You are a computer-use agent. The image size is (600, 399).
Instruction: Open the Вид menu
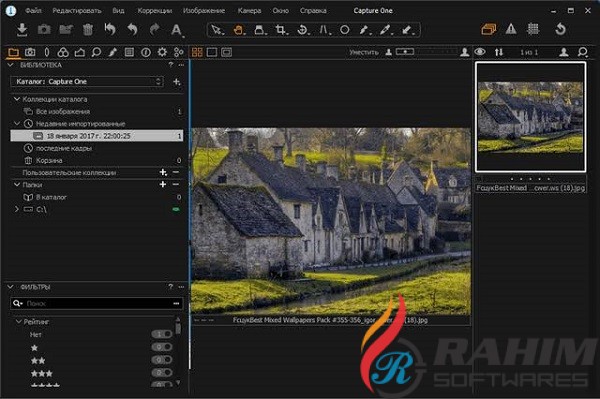(118, 11)
